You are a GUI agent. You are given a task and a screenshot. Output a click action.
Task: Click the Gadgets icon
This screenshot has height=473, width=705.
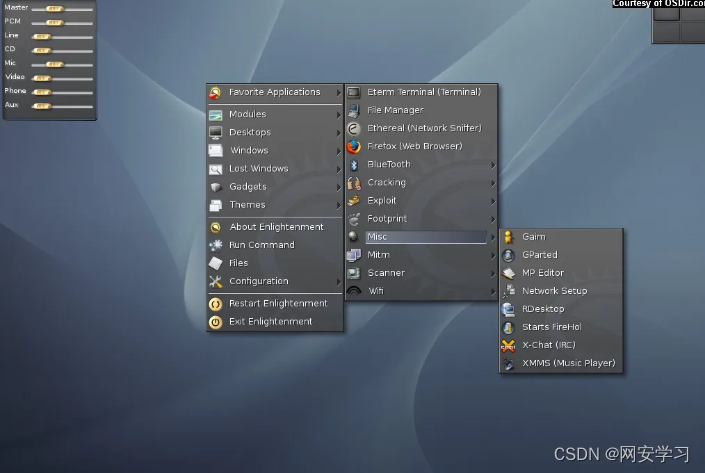pyautogui.click(x=215, y=187)
